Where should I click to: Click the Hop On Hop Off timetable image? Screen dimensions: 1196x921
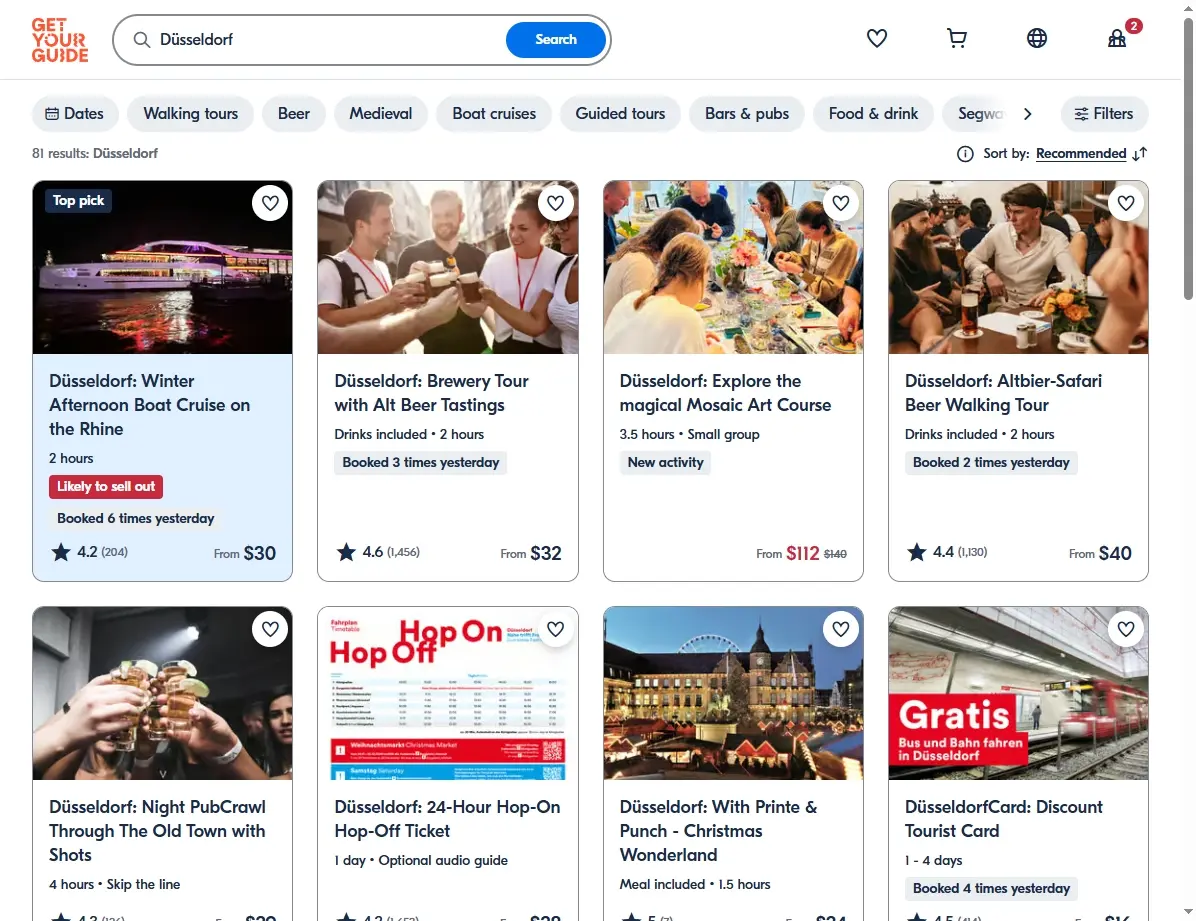(x=448, y=694)
